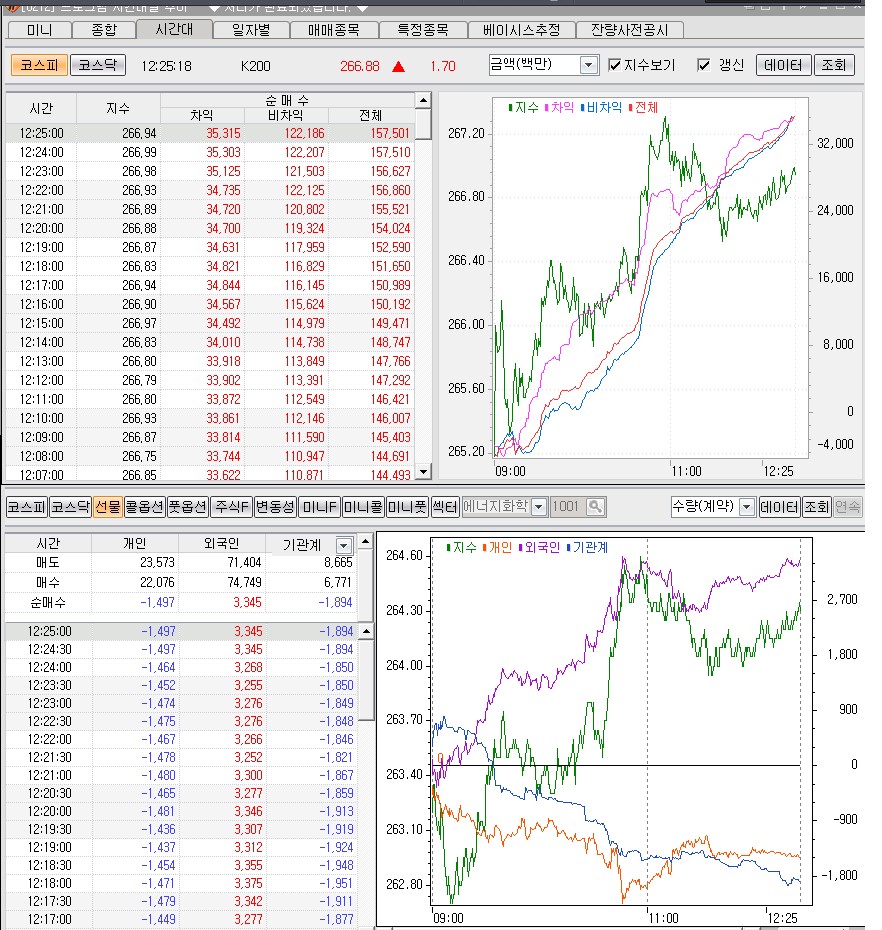Choose the 변동성 market button
This screenshot has width=882, height=930.
[275, 507]
